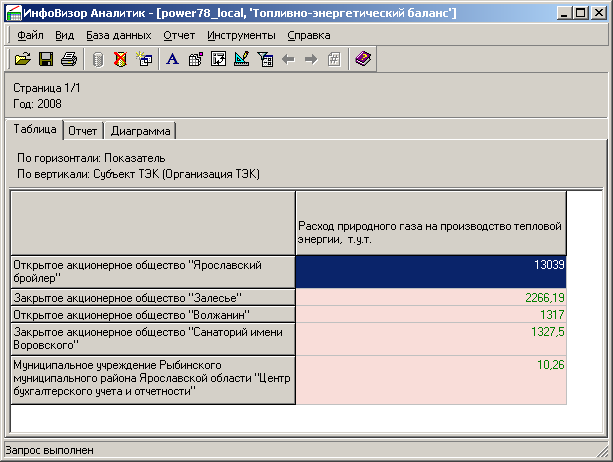Screen dimensions: 613x462
Task: Click row header ОАО "Волжанин"
Action: (153, 314)
